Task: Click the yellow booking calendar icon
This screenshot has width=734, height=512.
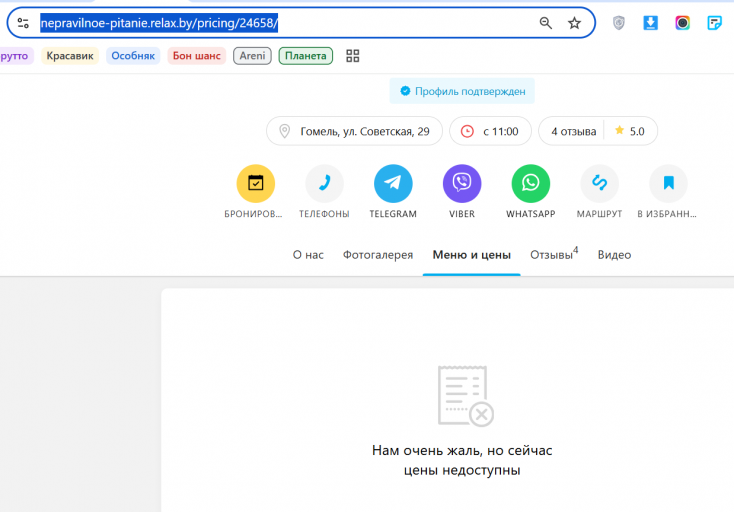Action: (x=256, y=183)
